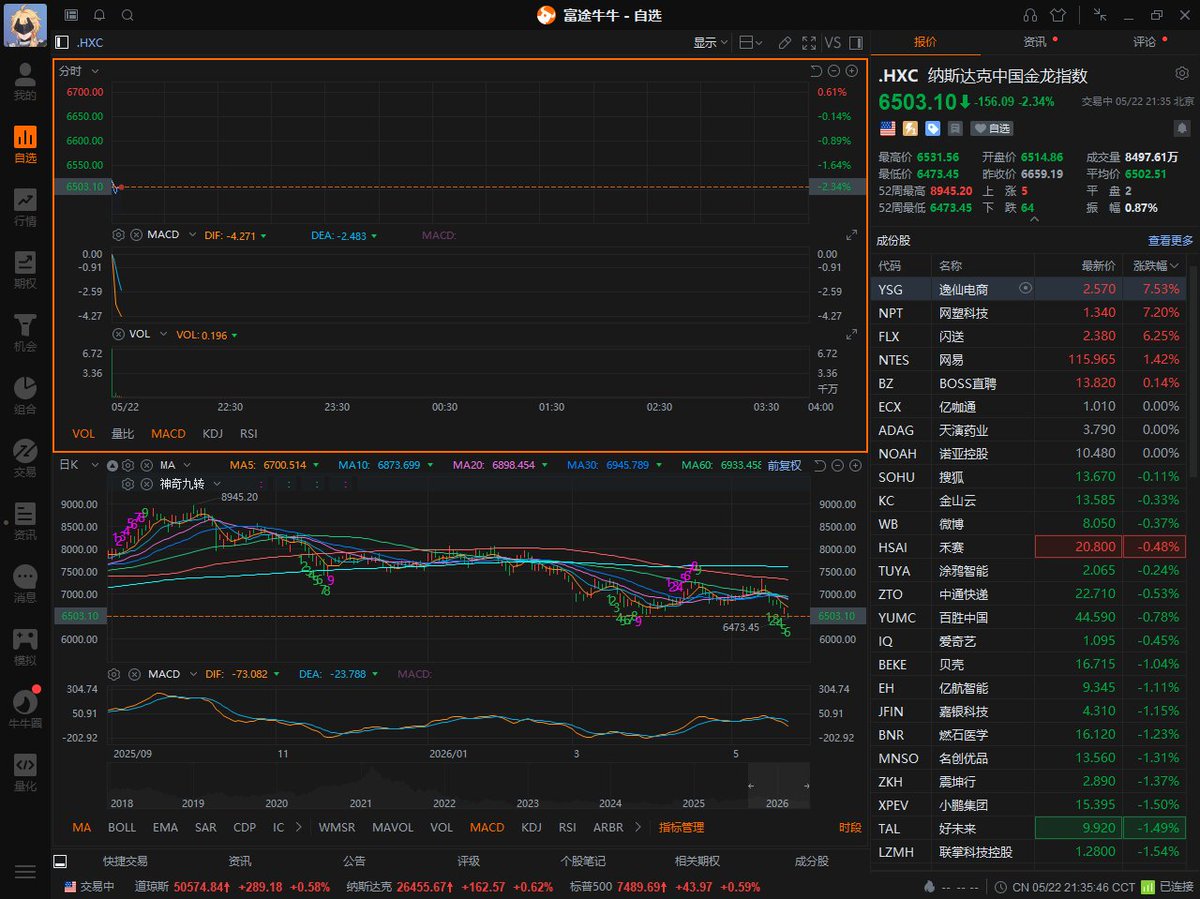Open the 行情 market sidebar icon
Screen dimensions: 1200x899
tap(25, 207)
